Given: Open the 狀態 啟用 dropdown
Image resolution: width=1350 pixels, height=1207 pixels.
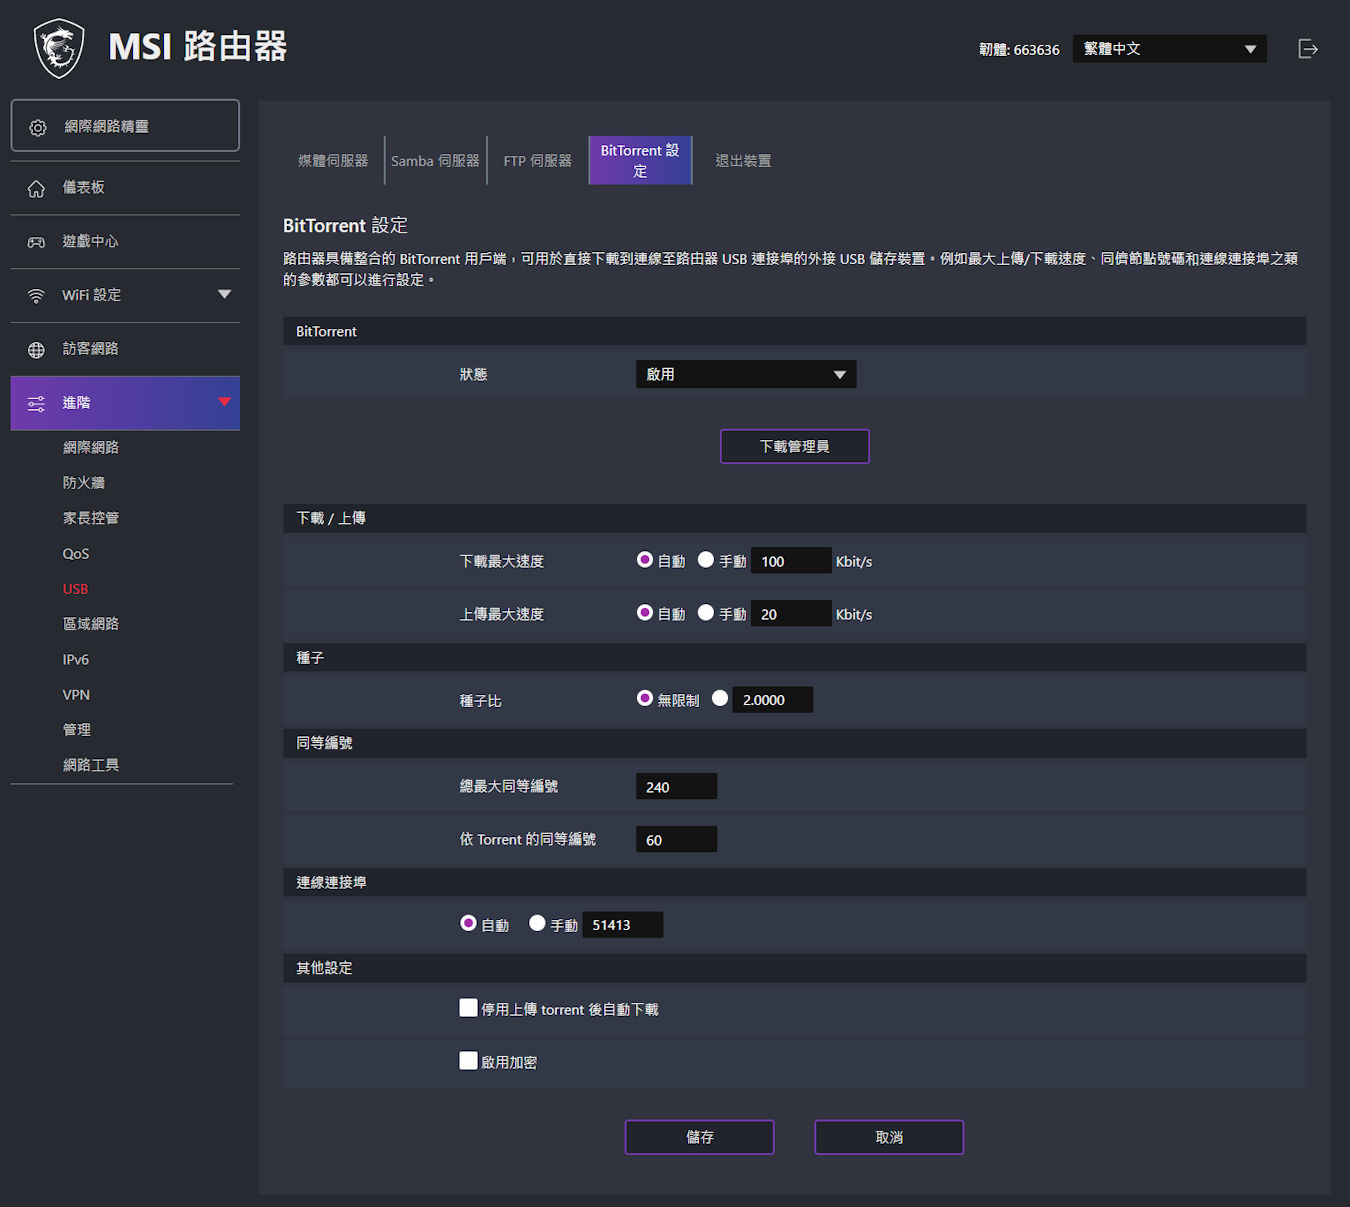Looking at the screenshot, I should click(x=746, y=374).
